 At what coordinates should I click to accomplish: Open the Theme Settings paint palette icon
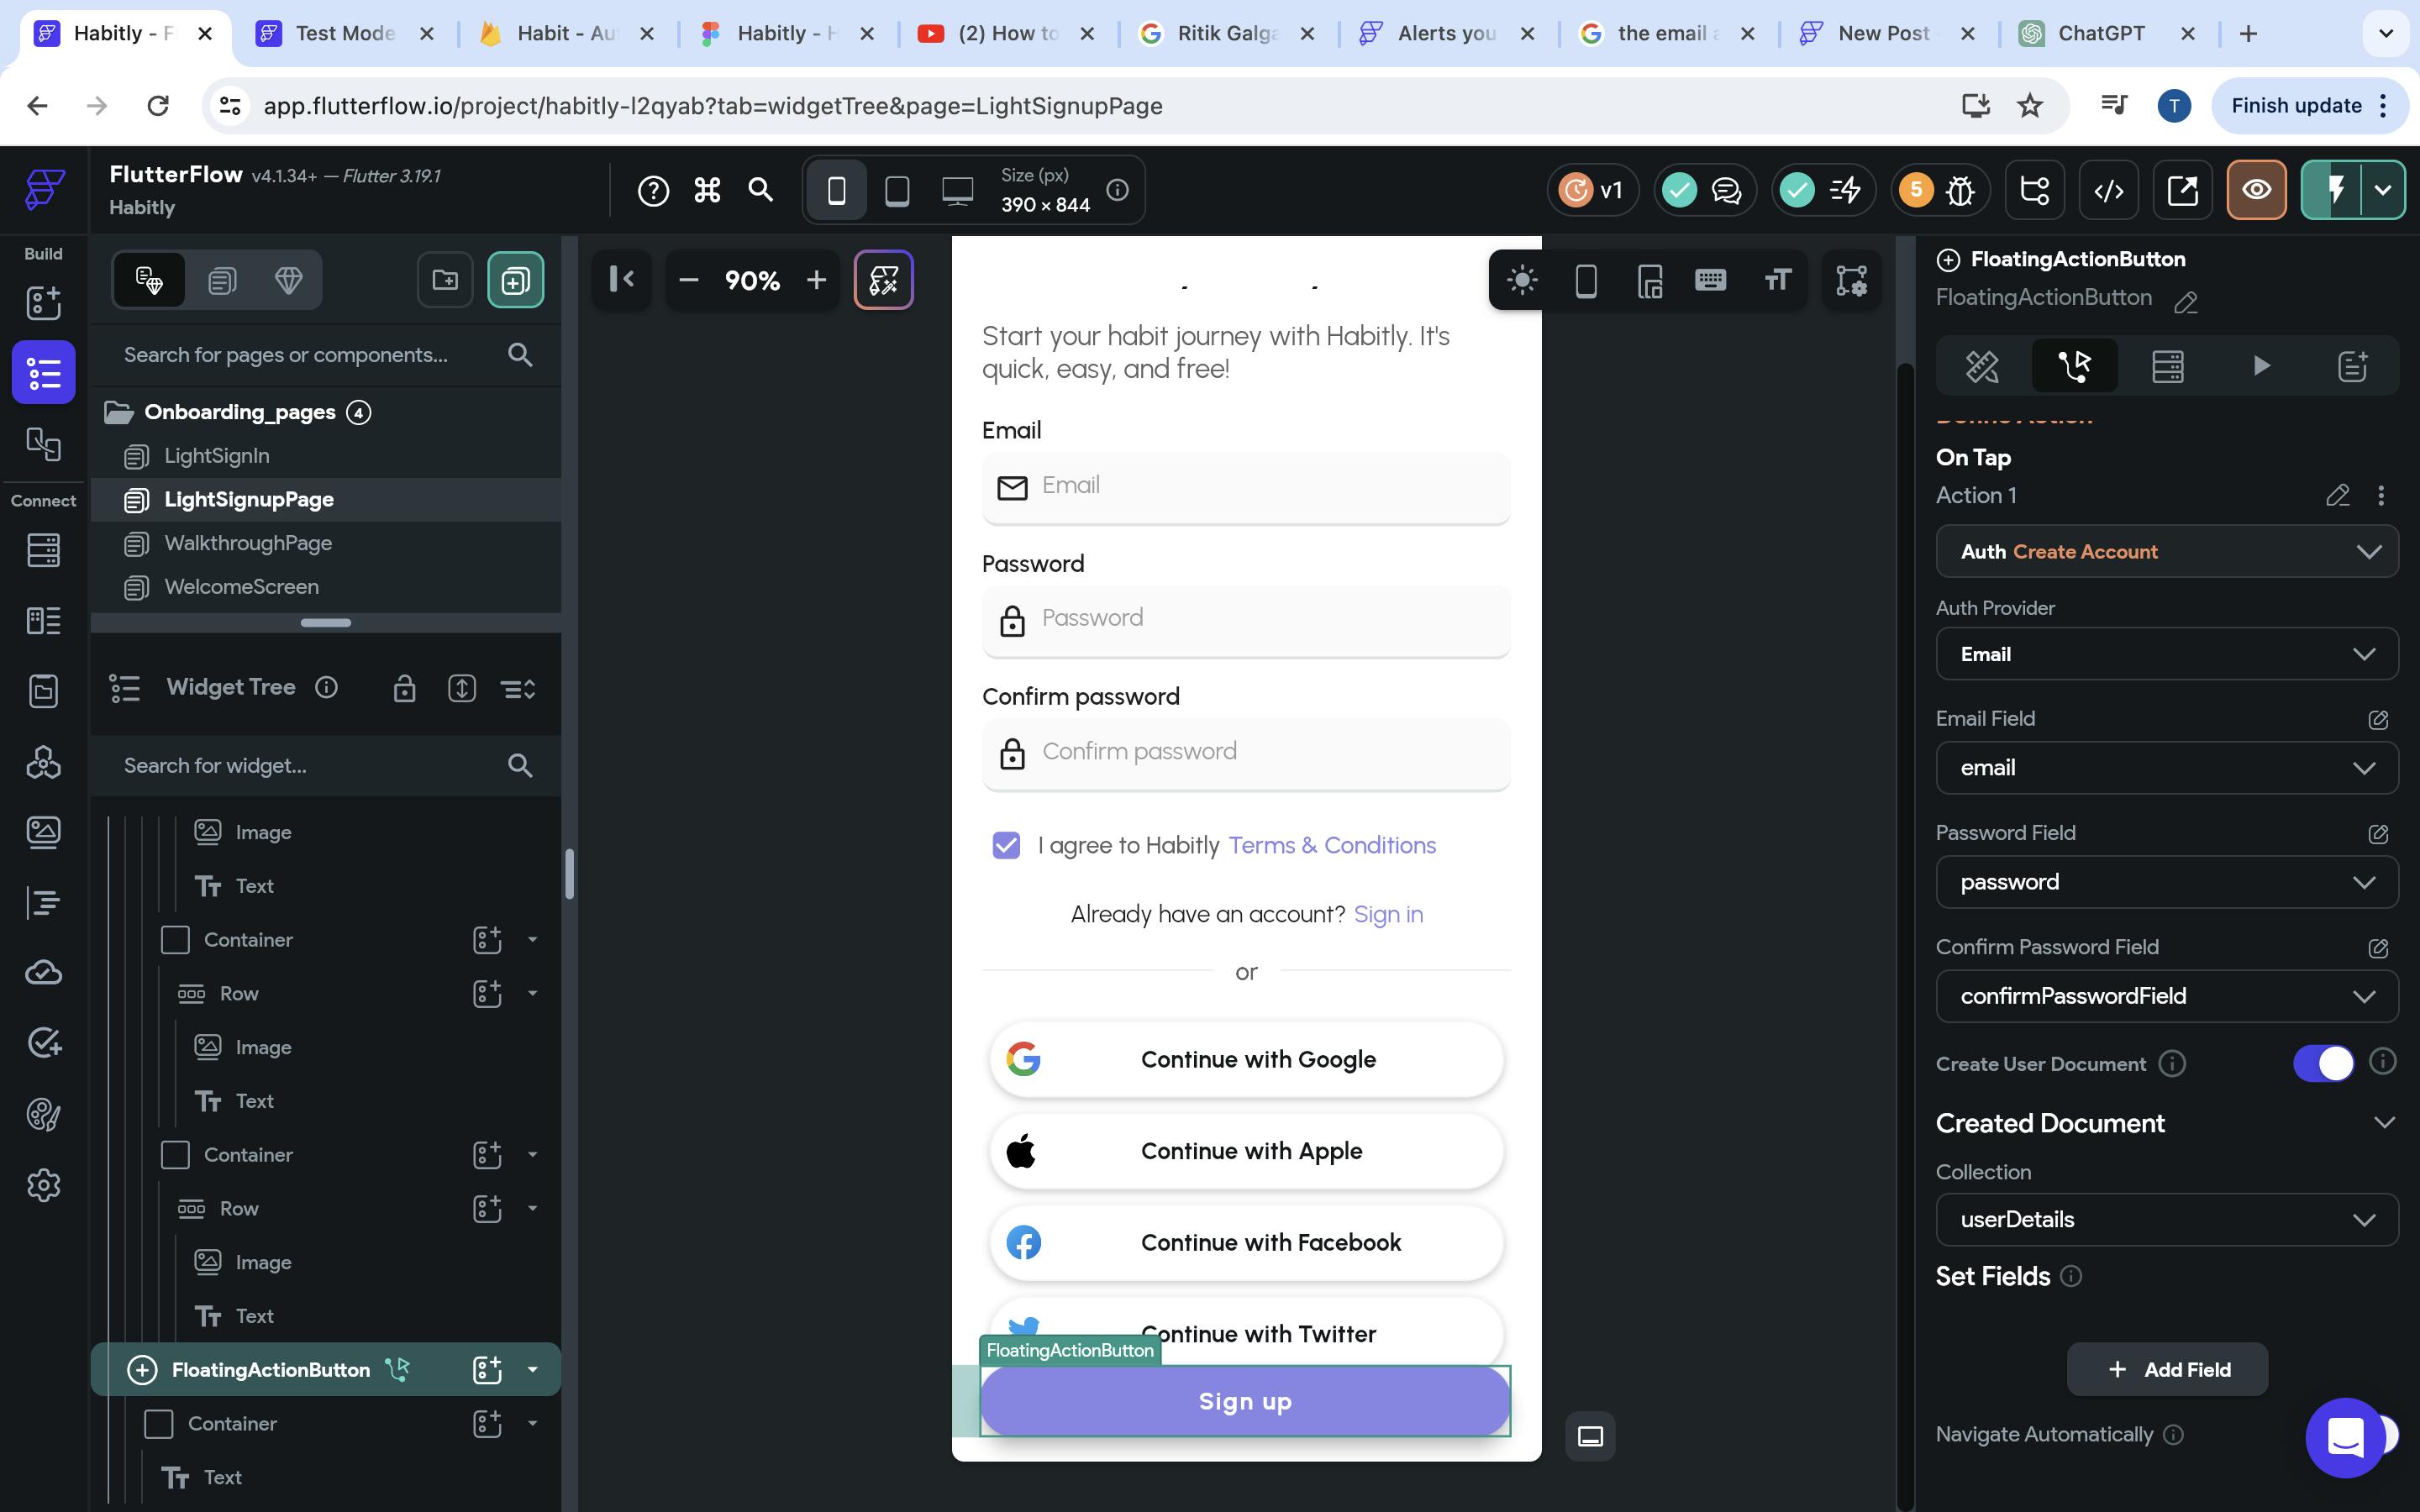click(x=43, y=1114)
